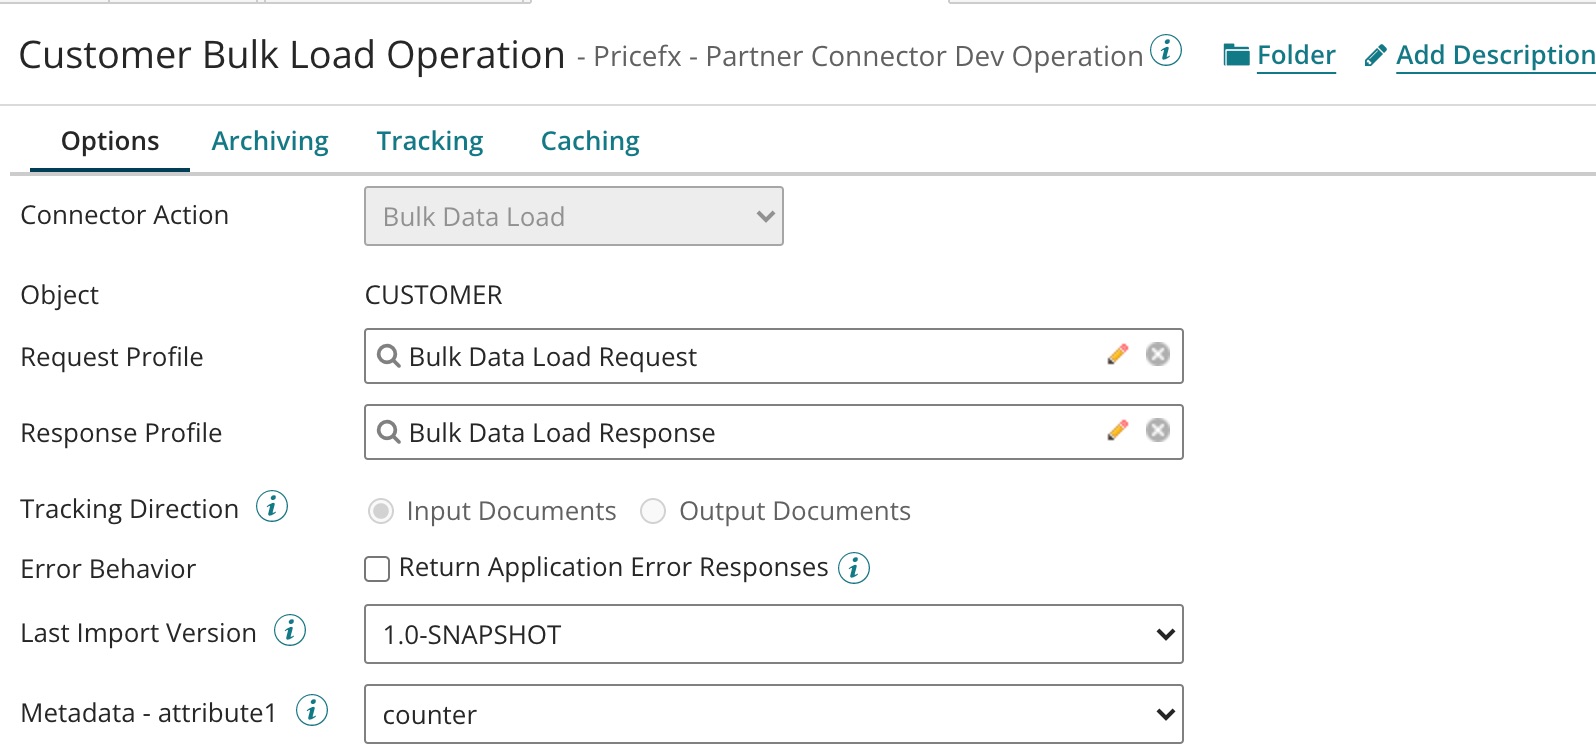Screen dimensions: 1596x752
Task: Switch to the Caching tab
Action: coord(590,141)
